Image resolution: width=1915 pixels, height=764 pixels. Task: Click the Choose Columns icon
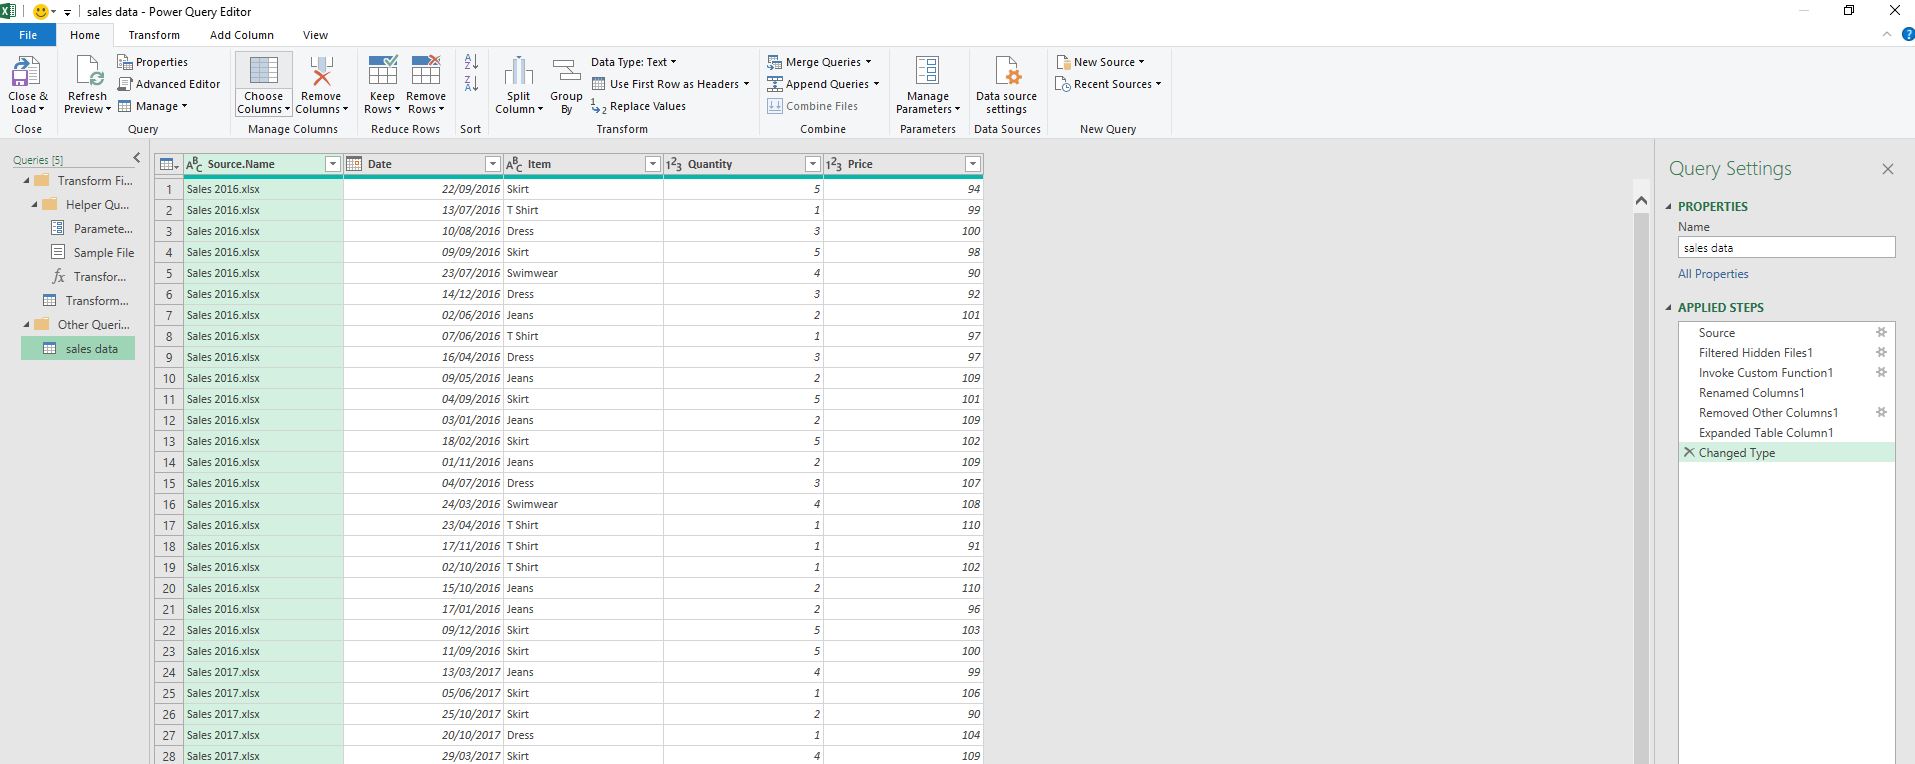pos(264,72)
